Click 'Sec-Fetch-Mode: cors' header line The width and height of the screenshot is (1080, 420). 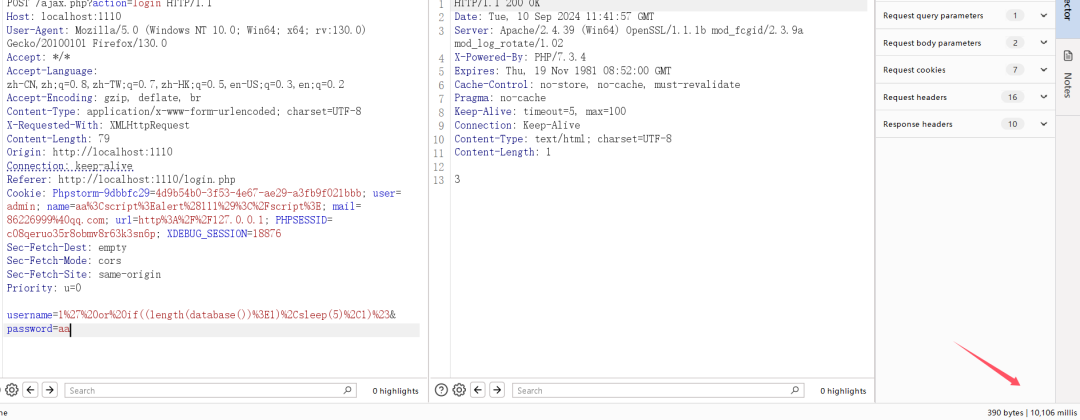(63, 261)
